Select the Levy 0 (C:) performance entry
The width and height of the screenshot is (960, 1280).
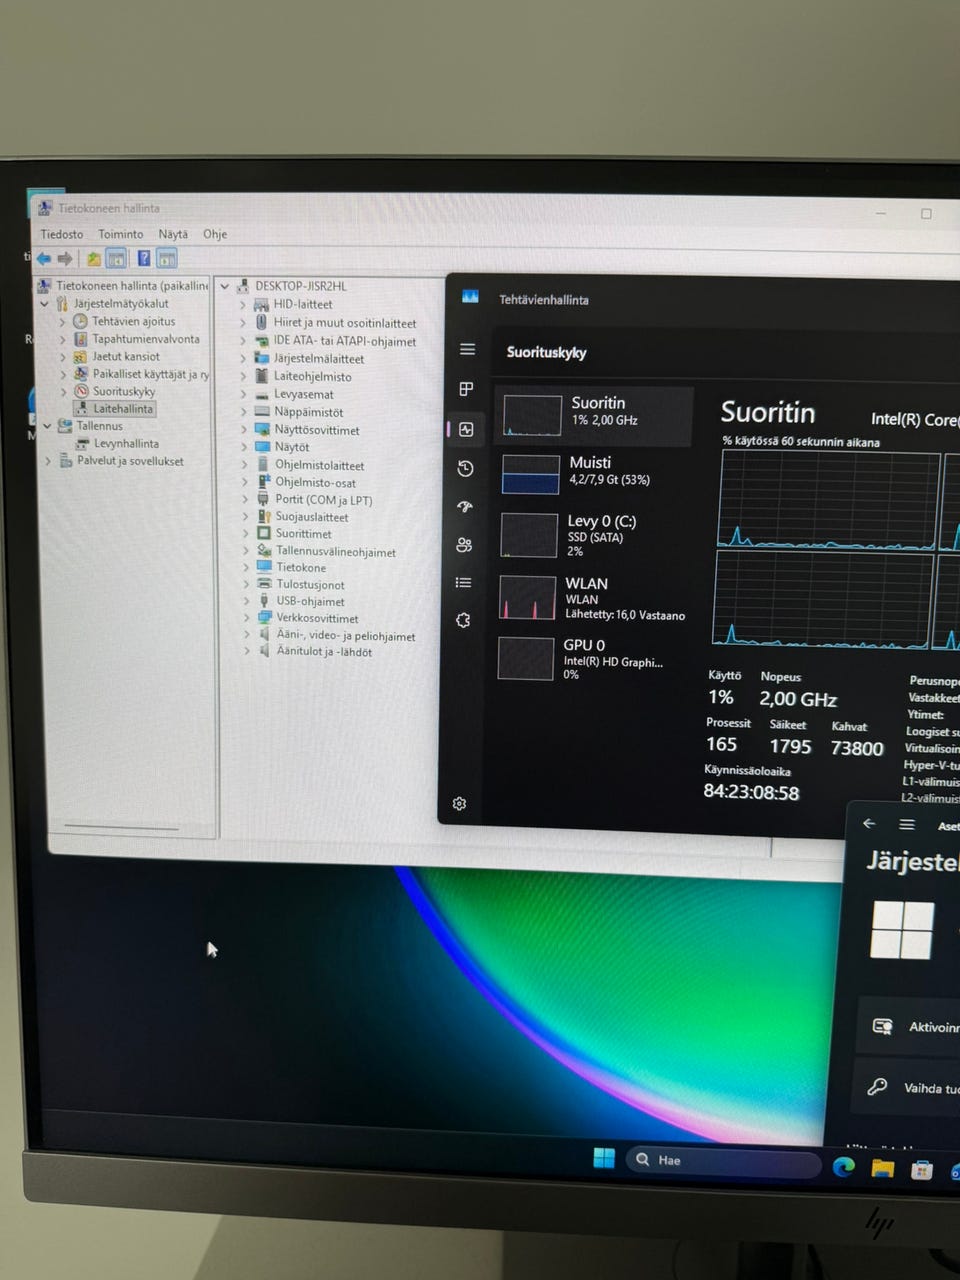[592, 535]
